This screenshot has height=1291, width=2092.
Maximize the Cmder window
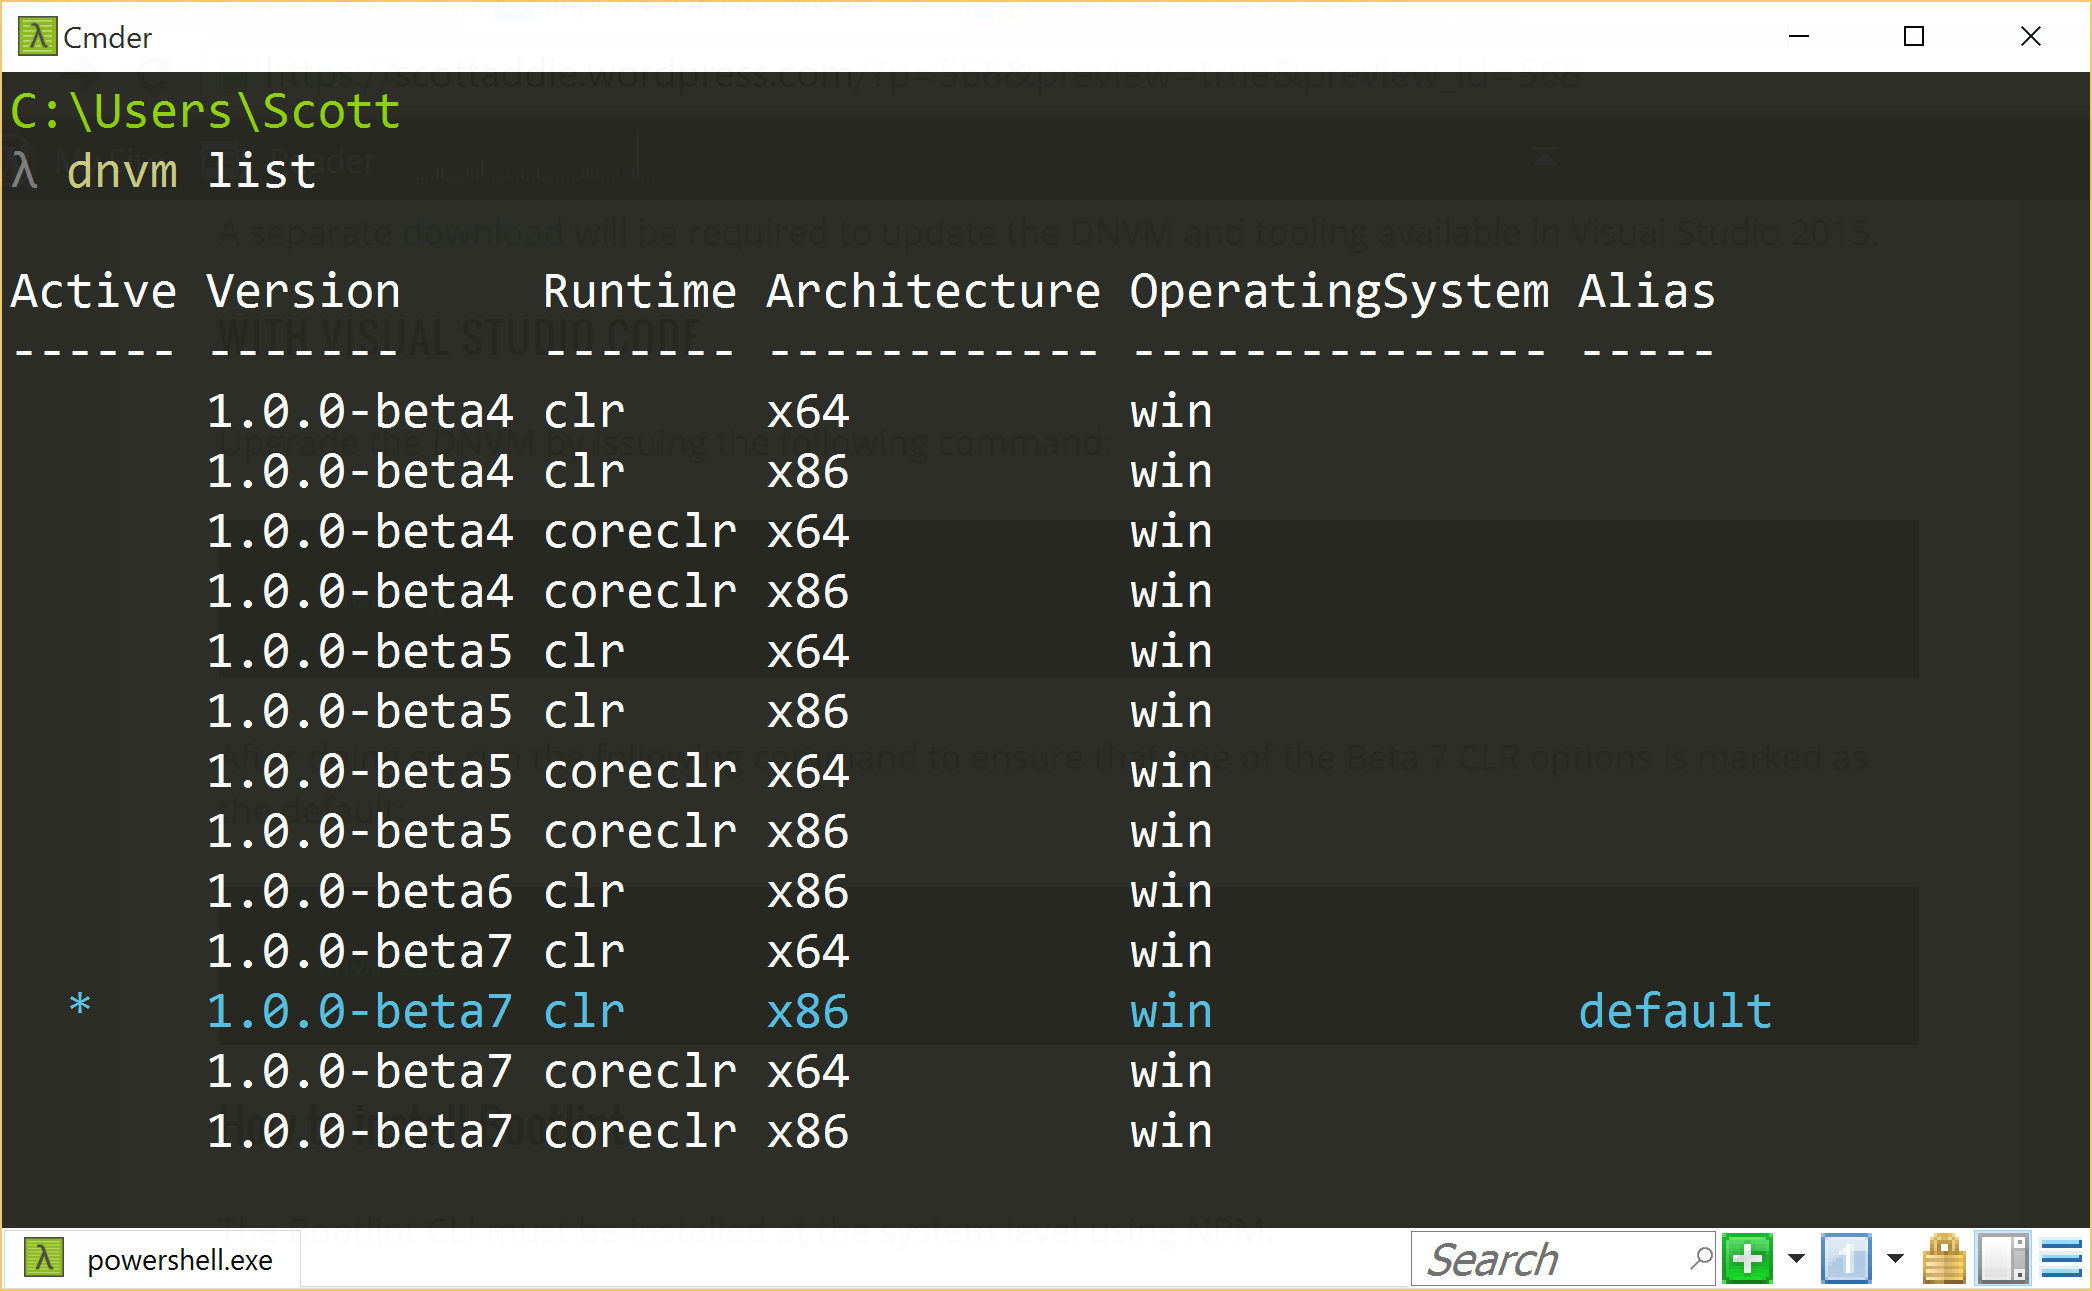tap(1914, 37)
